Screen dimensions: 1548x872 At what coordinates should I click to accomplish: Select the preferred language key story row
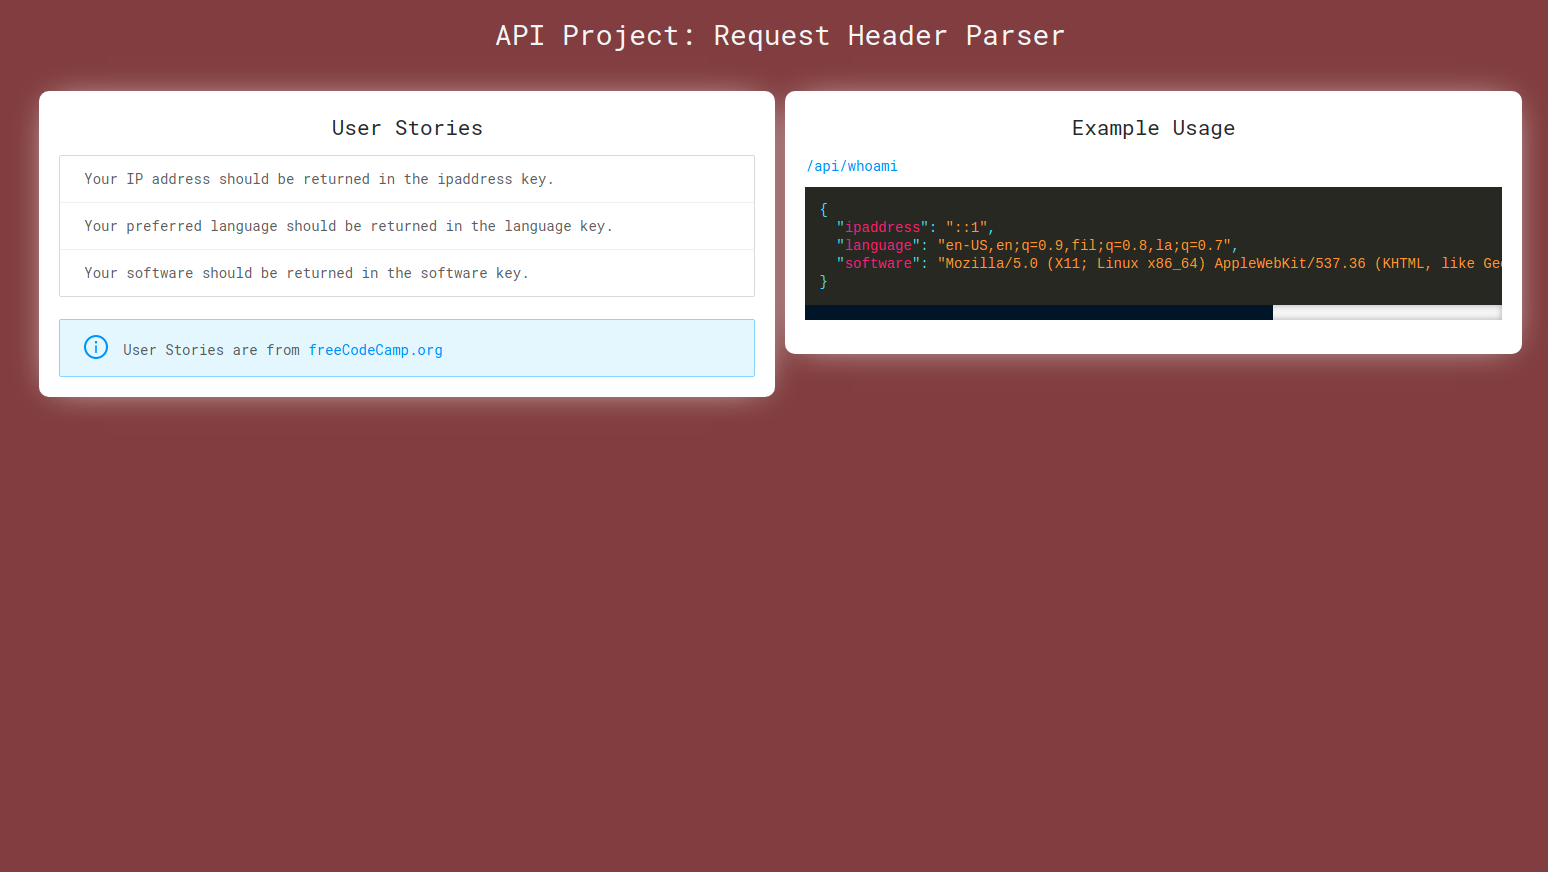pos(407,226)
